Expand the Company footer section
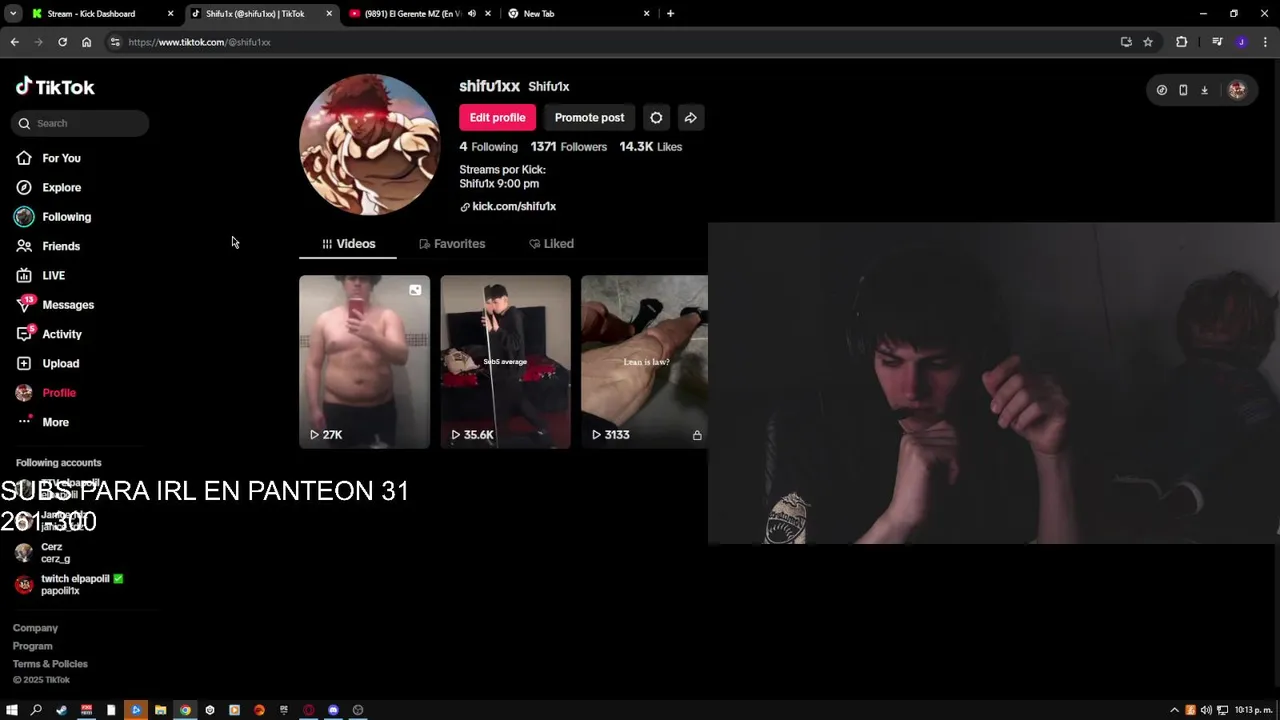 click(x=35, y=628)
